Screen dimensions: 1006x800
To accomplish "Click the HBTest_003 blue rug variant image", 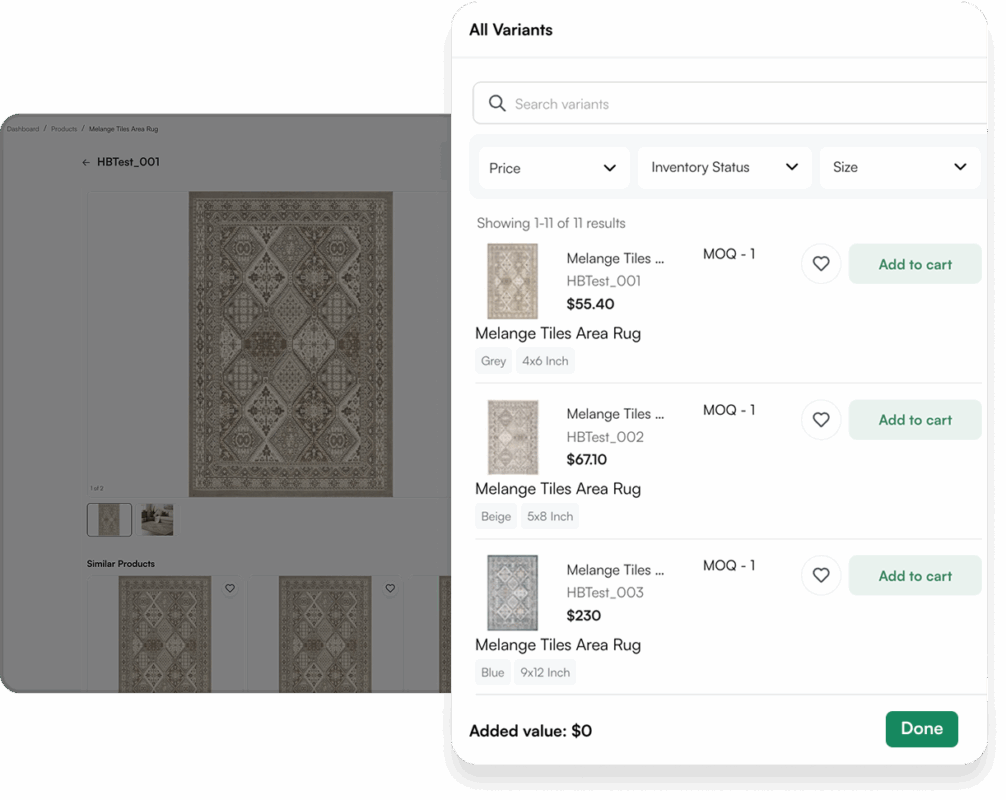I will [x=512, y=592].
